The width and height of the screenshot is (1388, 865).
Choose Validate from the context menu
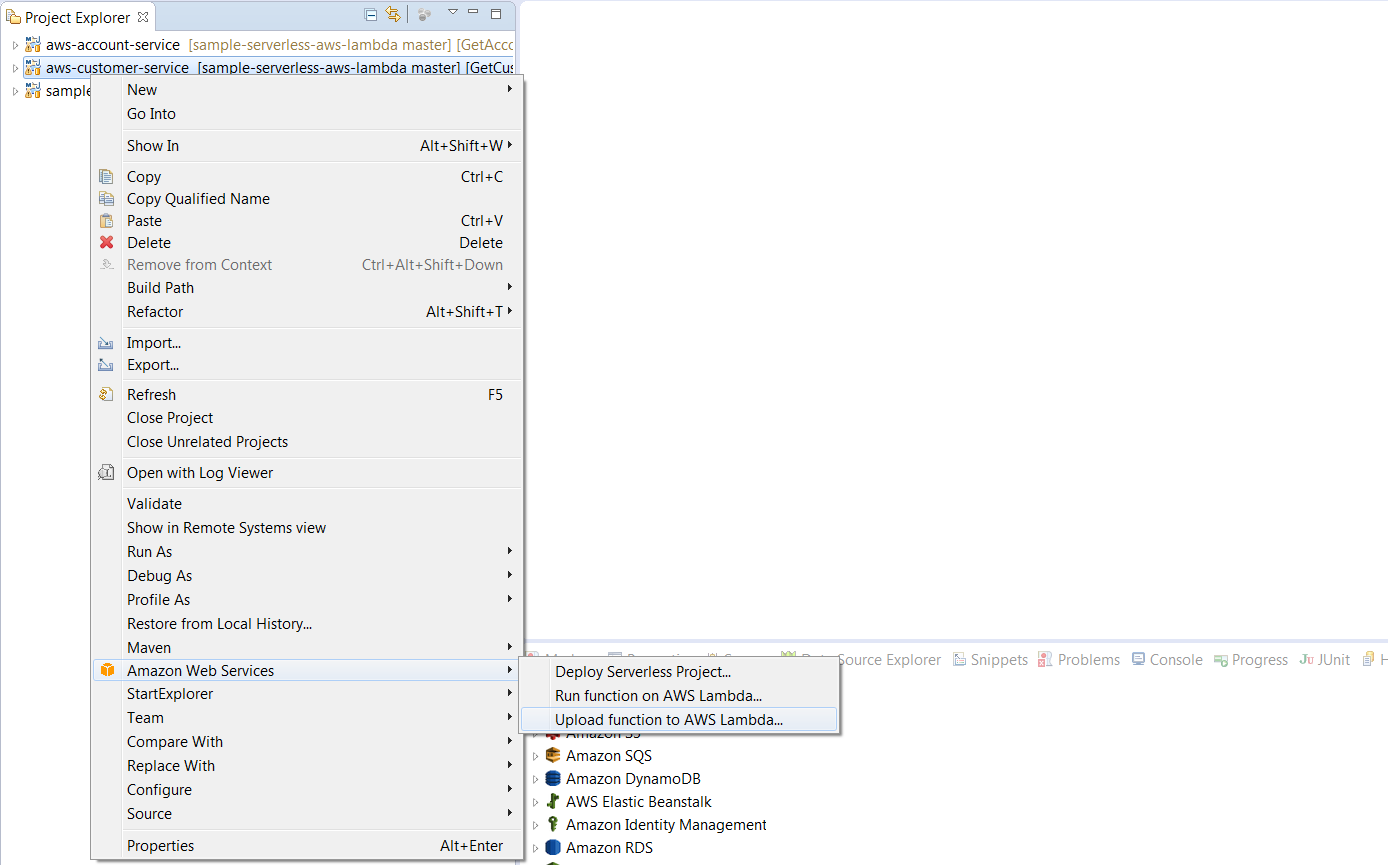pos(307,504)
